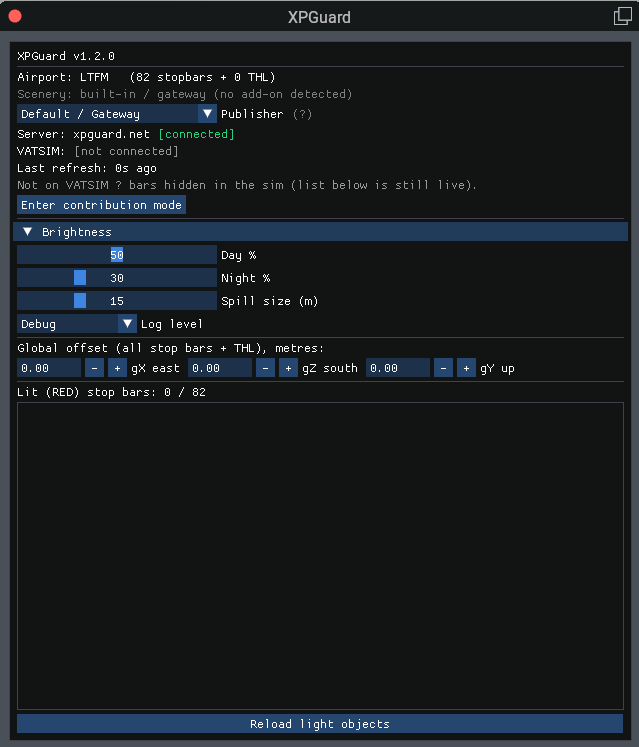Click the gY up offset input field
This screenshot has height=747, width=639.
pos(398,368)
